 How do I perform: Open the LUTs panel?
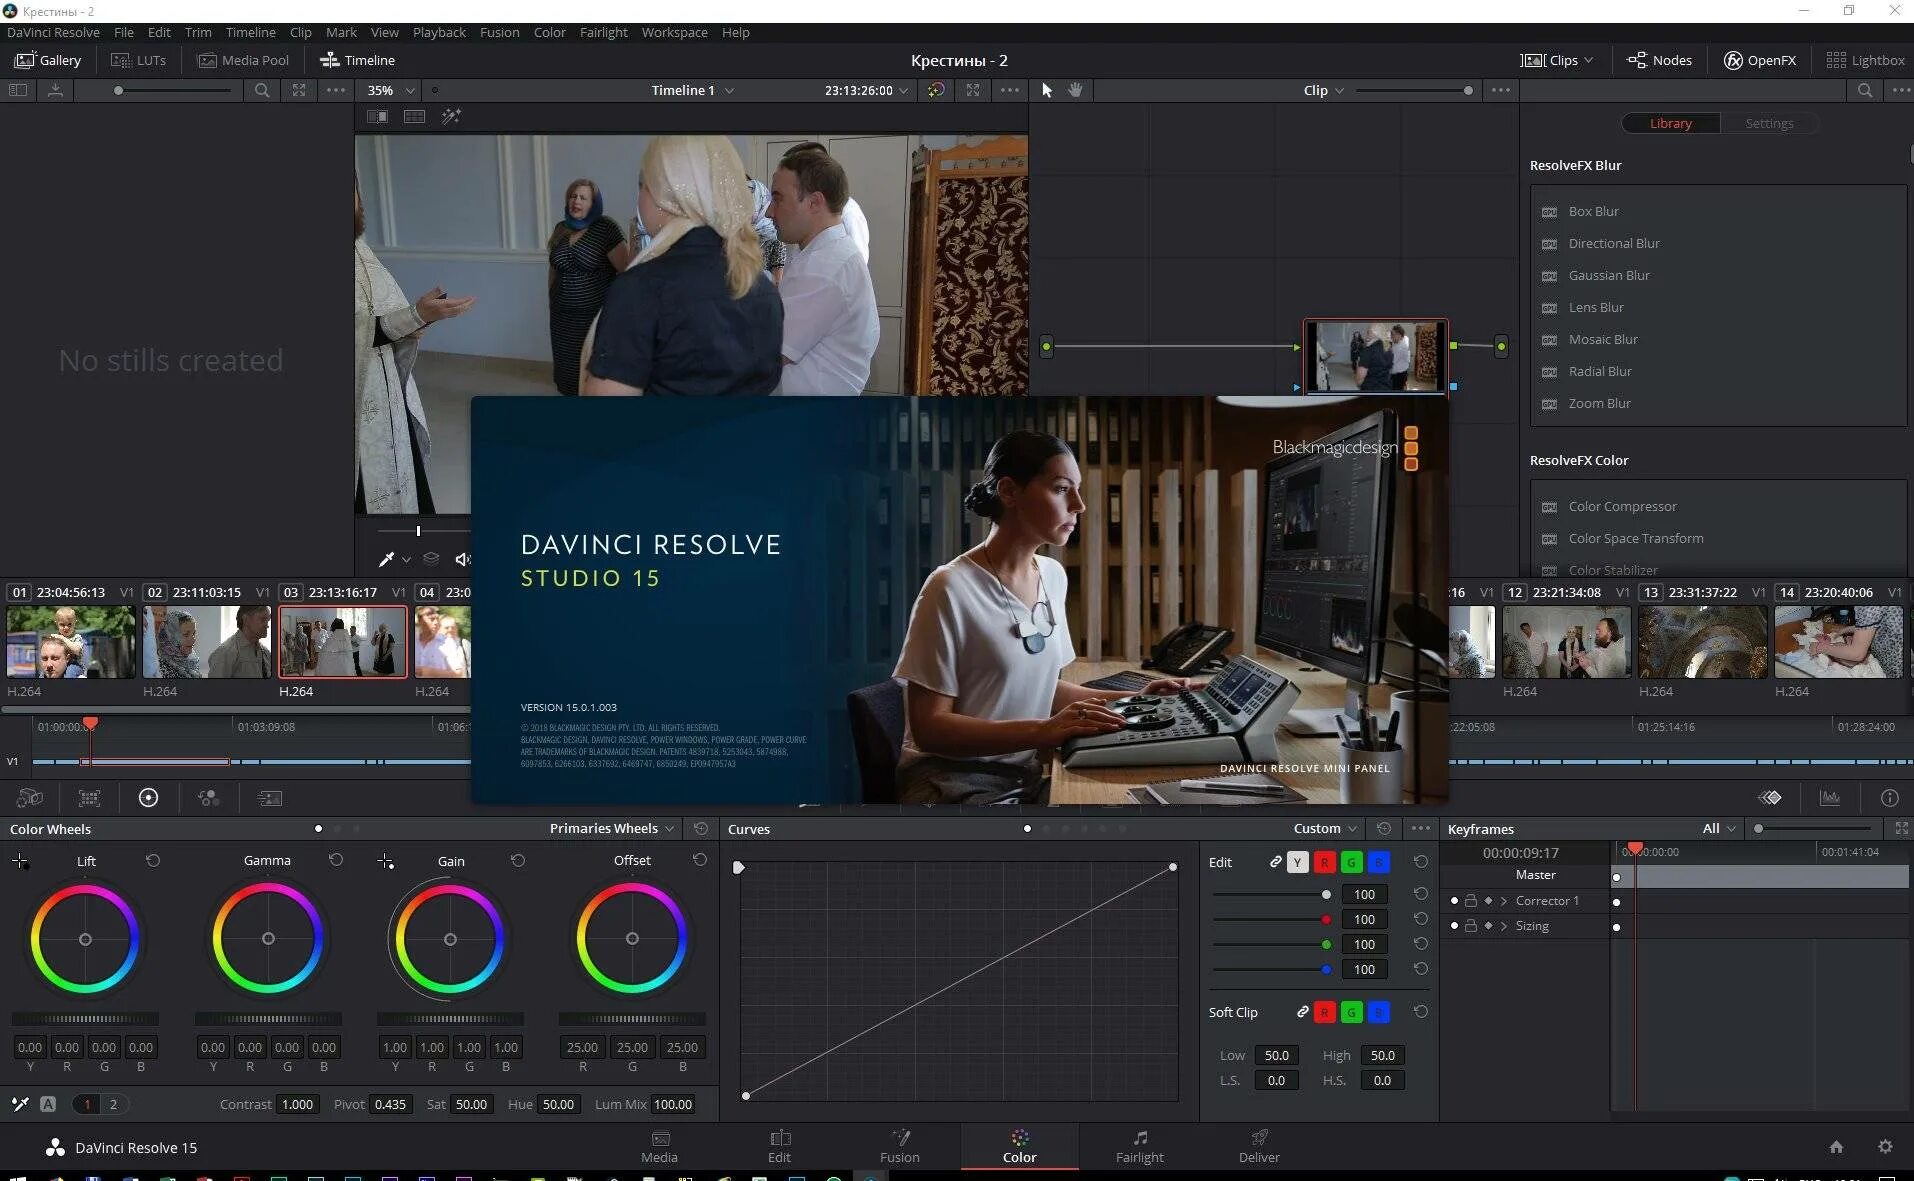pos(139,60)
